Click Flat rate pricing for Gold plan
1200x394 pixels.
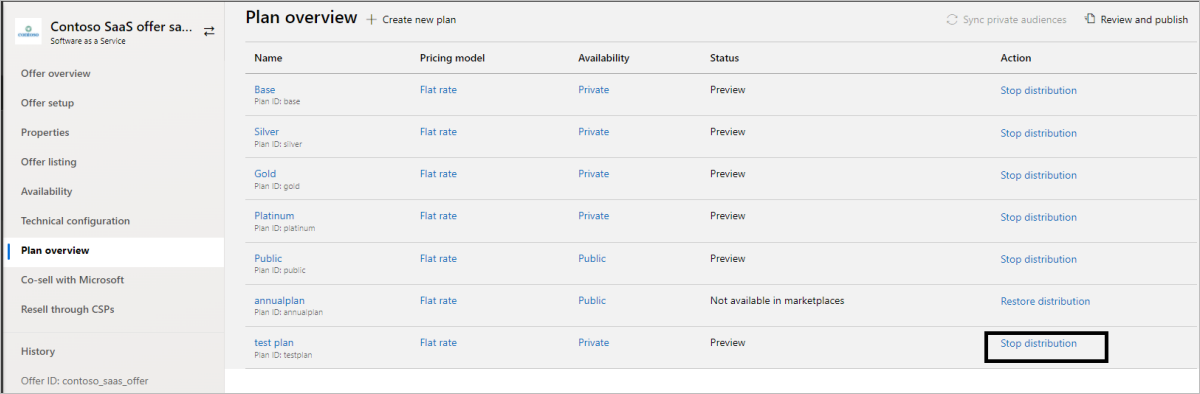tap(438, 174)
